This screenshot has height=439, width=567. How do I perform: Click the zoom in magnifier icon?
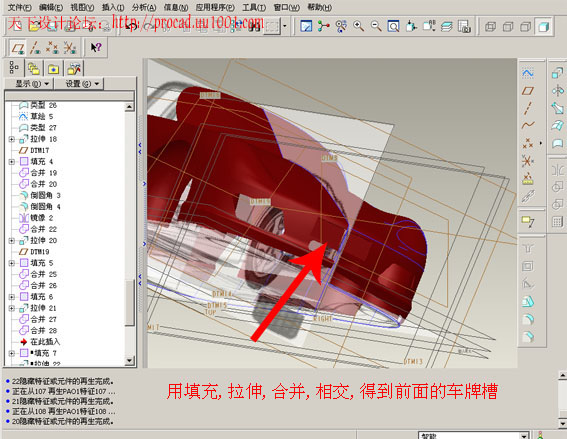pos(358,26)
